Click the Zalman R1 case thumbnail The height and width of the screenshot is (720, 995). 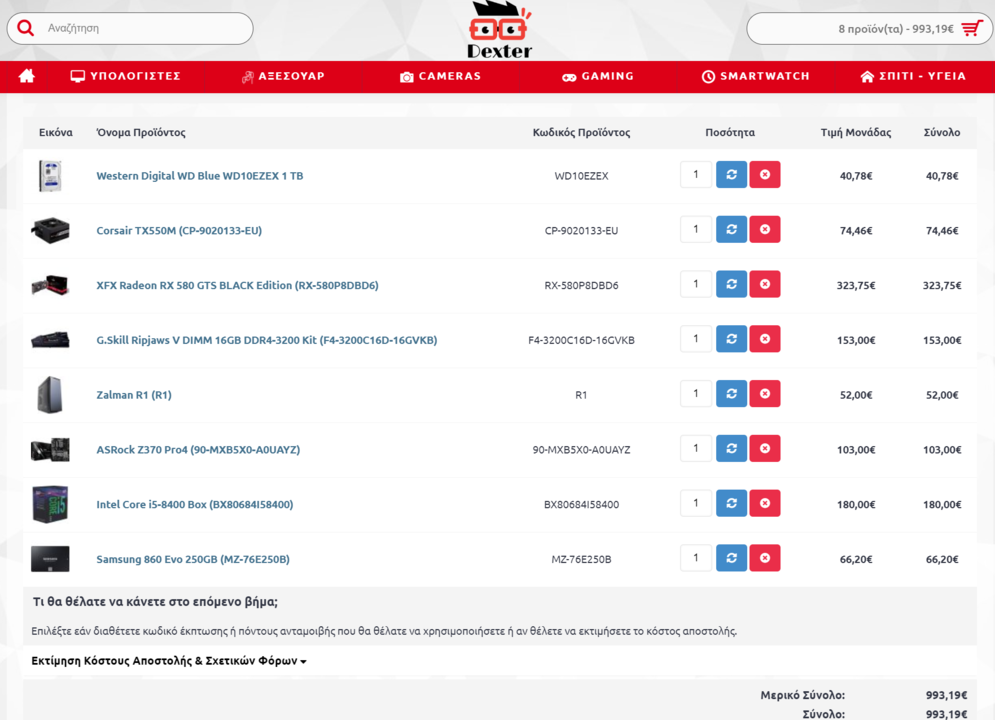point(50,395)
